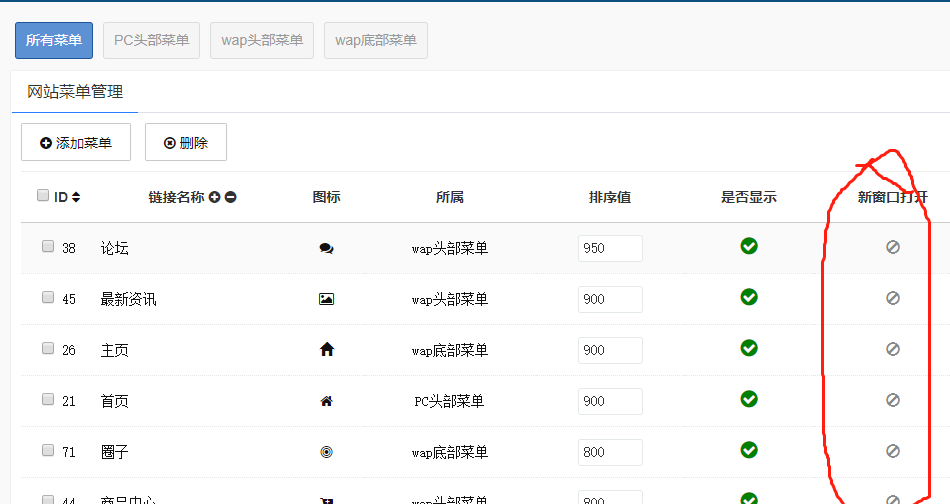Click the 添加菜单 button
This screenshot has height=504, width=950.
76,143
